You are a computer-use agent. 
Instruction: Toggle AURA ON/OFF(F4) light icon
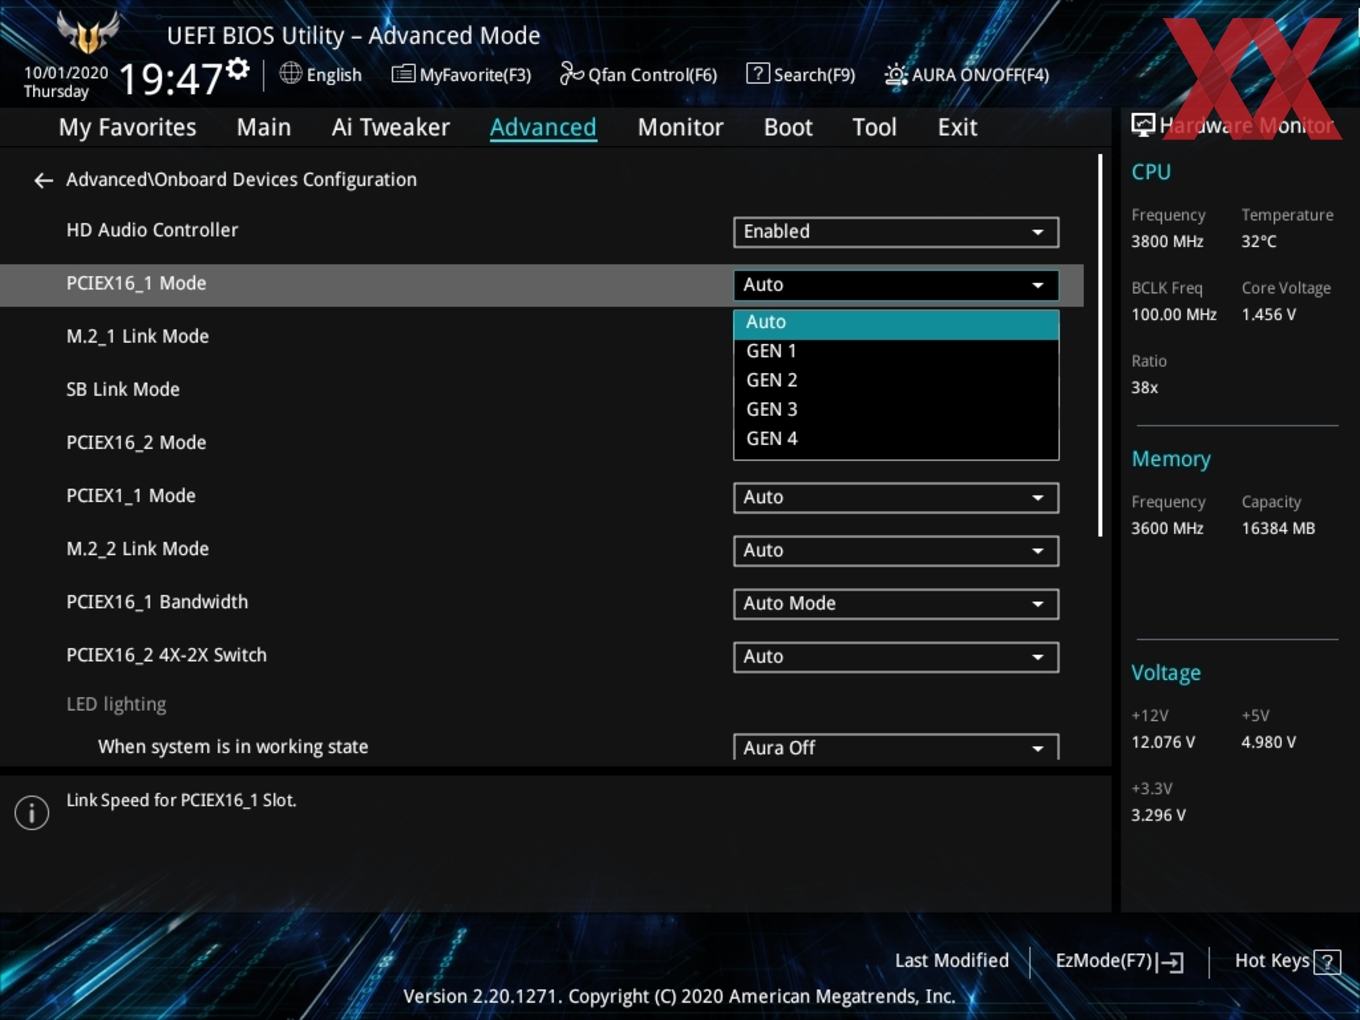click(896, 74)
